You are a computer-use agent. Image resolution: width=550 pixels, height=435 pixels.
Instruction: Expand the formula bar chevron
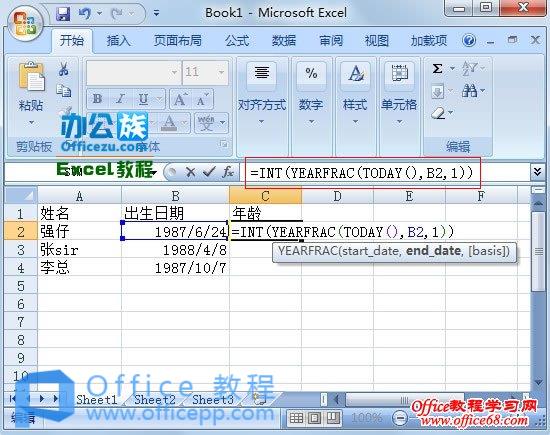(x=537, y=172)
